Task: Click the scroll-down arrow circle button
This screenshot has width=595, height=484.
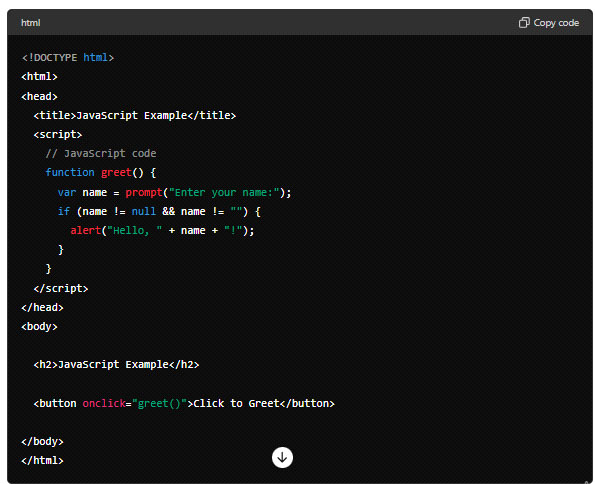Action: tap(282, 457)
